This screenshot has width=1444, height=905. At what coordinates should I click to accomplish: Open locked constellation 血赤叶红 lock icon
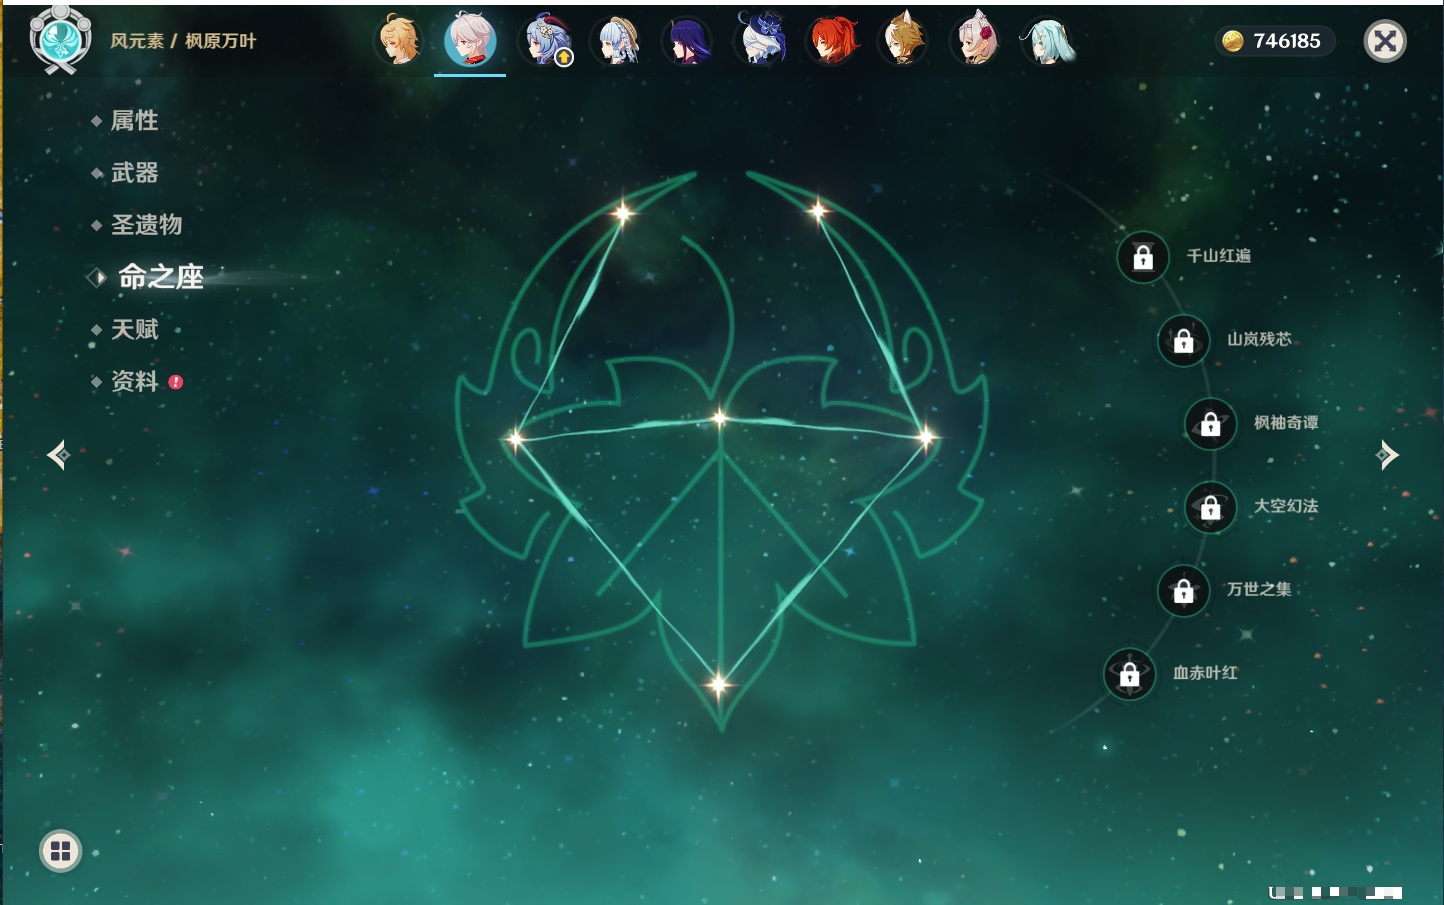[x=1130, y=675]
